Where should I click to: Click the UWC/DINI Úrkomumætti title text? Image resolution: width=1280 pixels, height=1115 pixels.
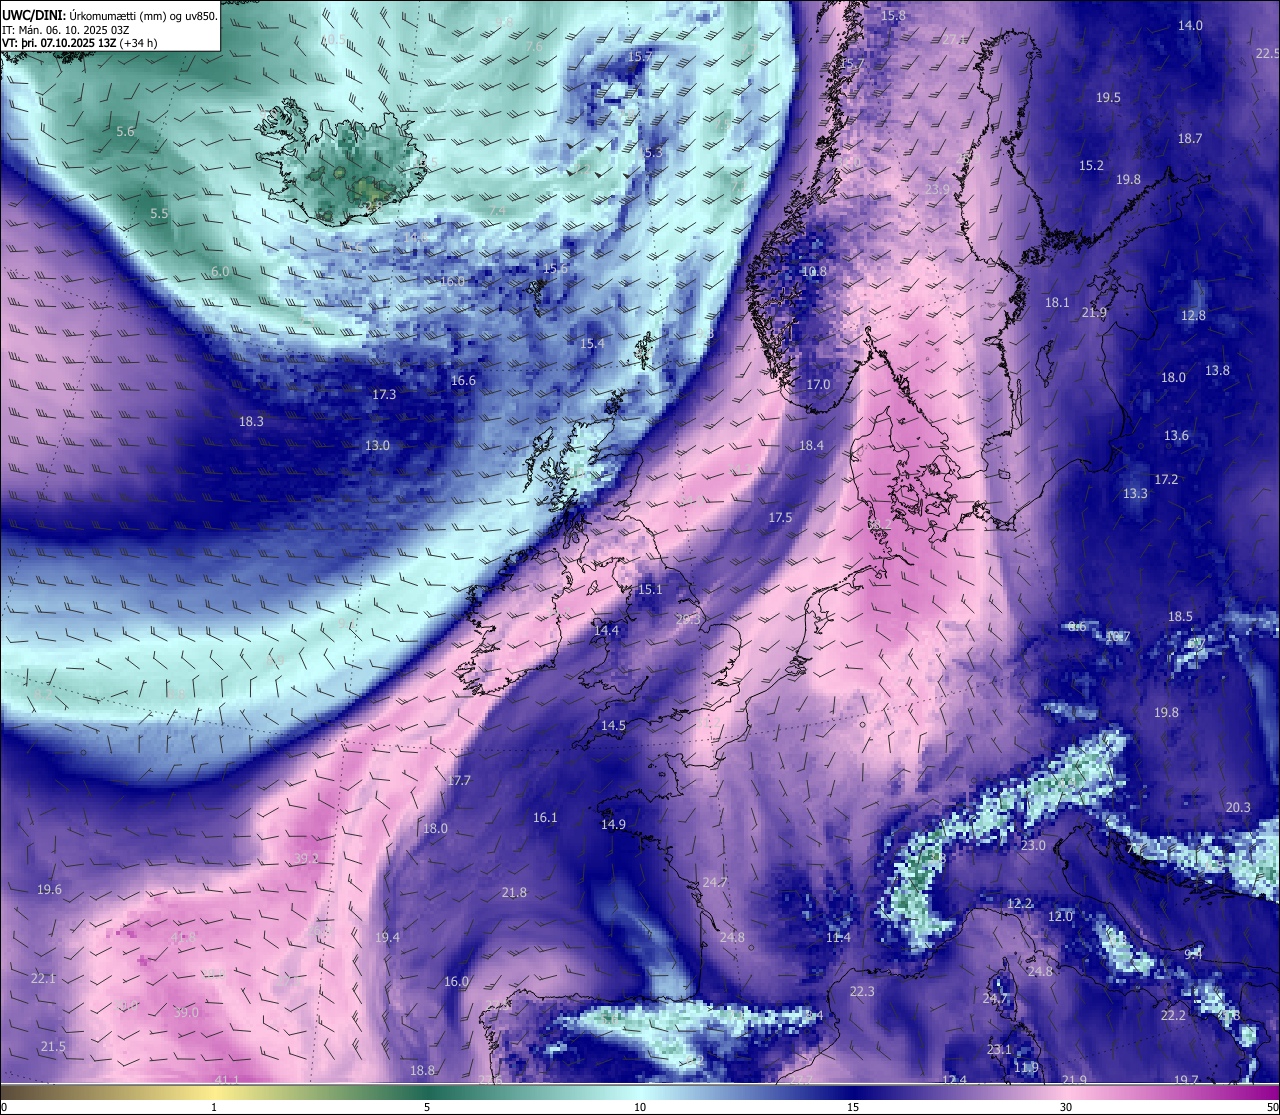coord(109,15)
